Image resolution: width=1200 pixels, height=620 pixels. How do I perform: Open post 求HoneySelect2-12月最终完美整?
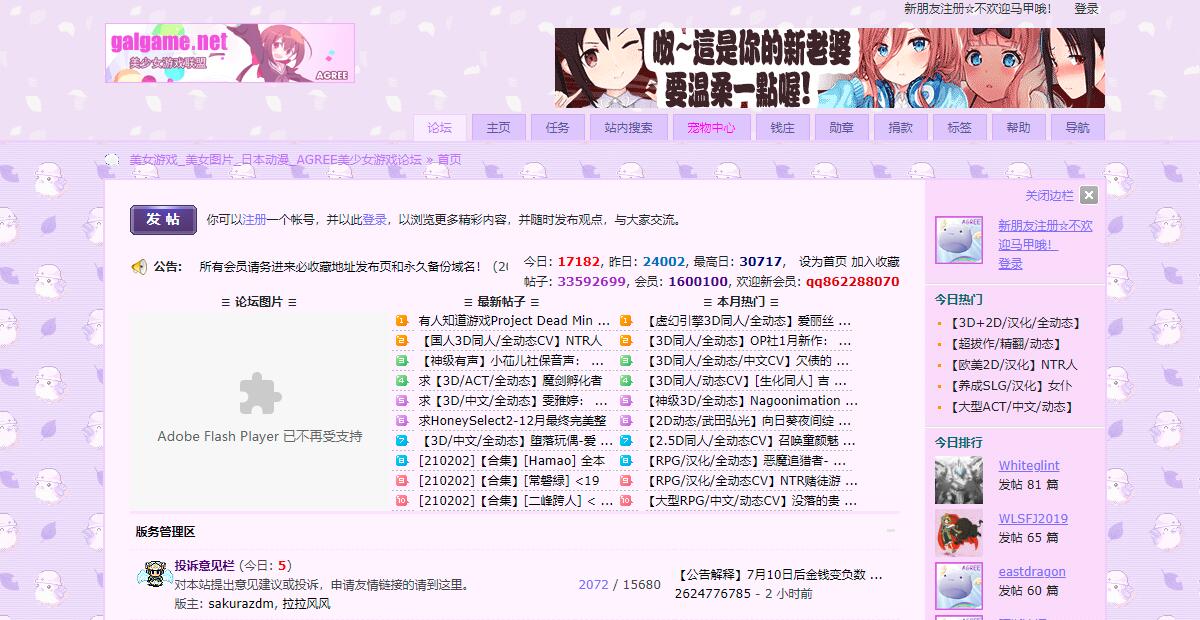[512, 421]
